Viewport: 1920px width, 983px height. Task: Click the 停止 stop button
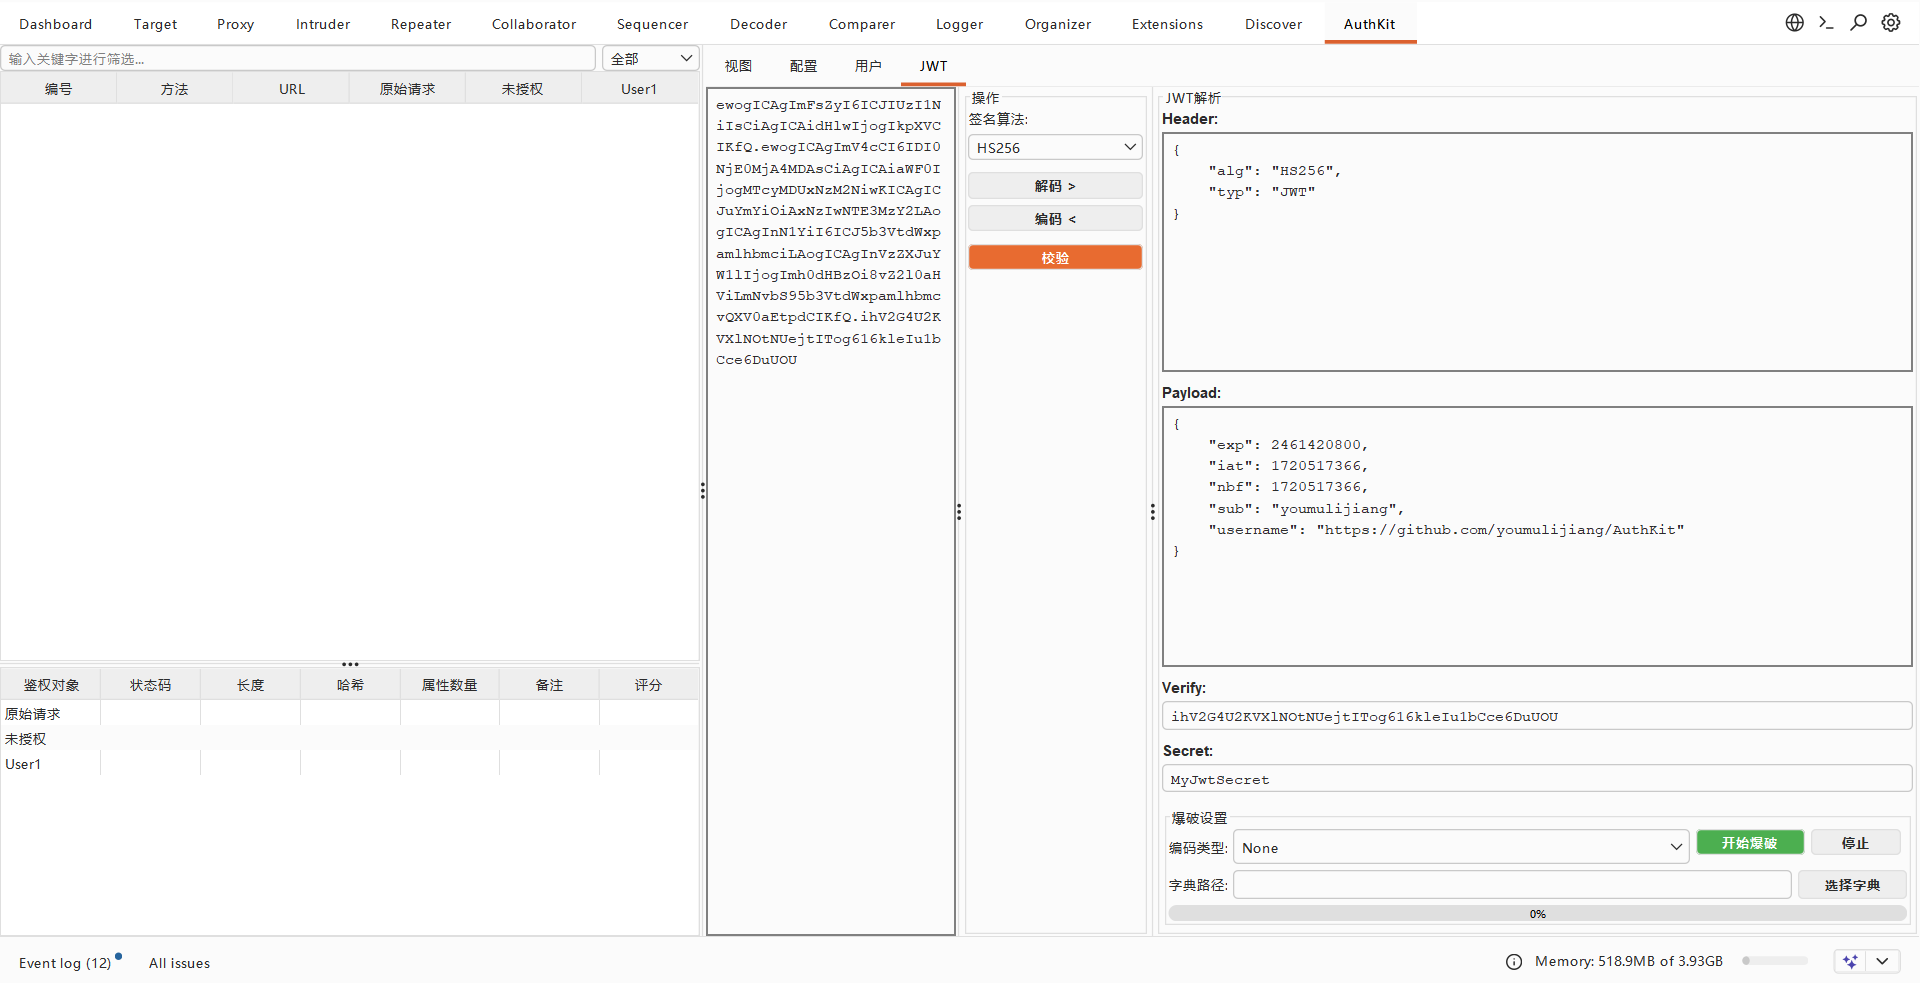coord(1855,843)
